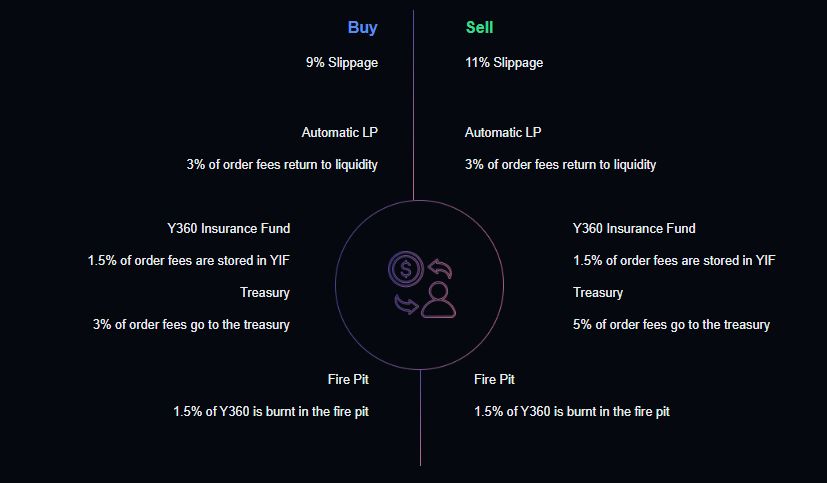
Task: Click Fire Pit label on buy side
Action: 348,380
